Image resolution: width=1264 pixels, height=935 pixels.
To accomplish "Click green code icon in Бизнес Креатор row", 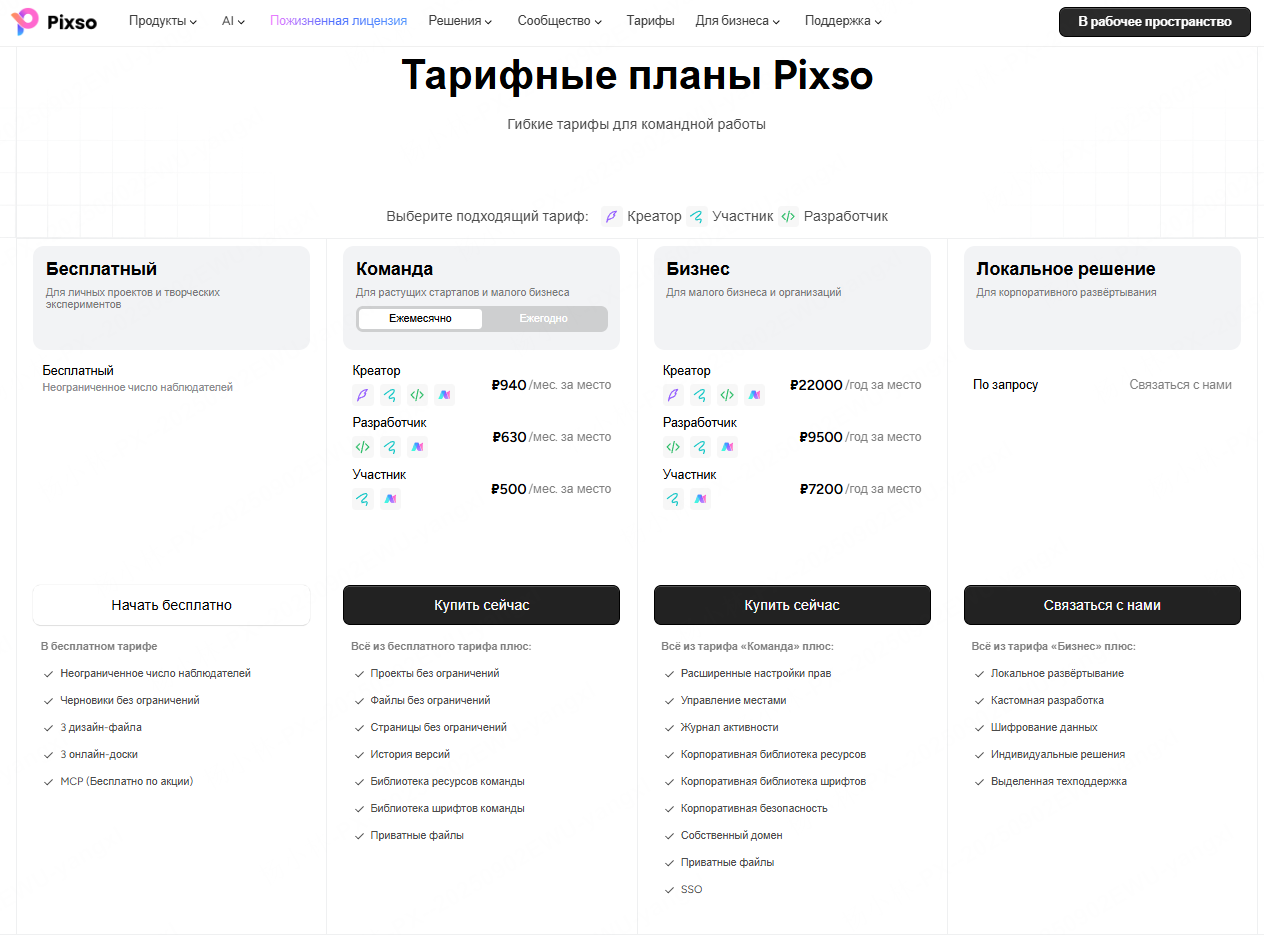I will [x=727, y=394].
